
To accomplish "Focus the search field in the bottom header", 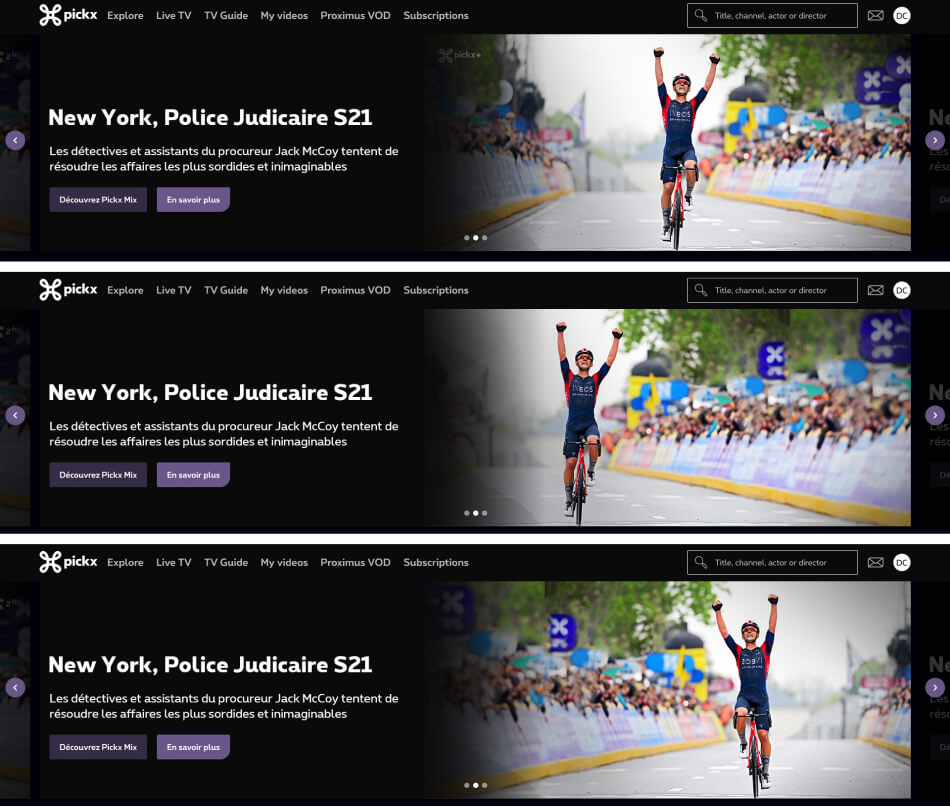I will click(x=780, y=563).
